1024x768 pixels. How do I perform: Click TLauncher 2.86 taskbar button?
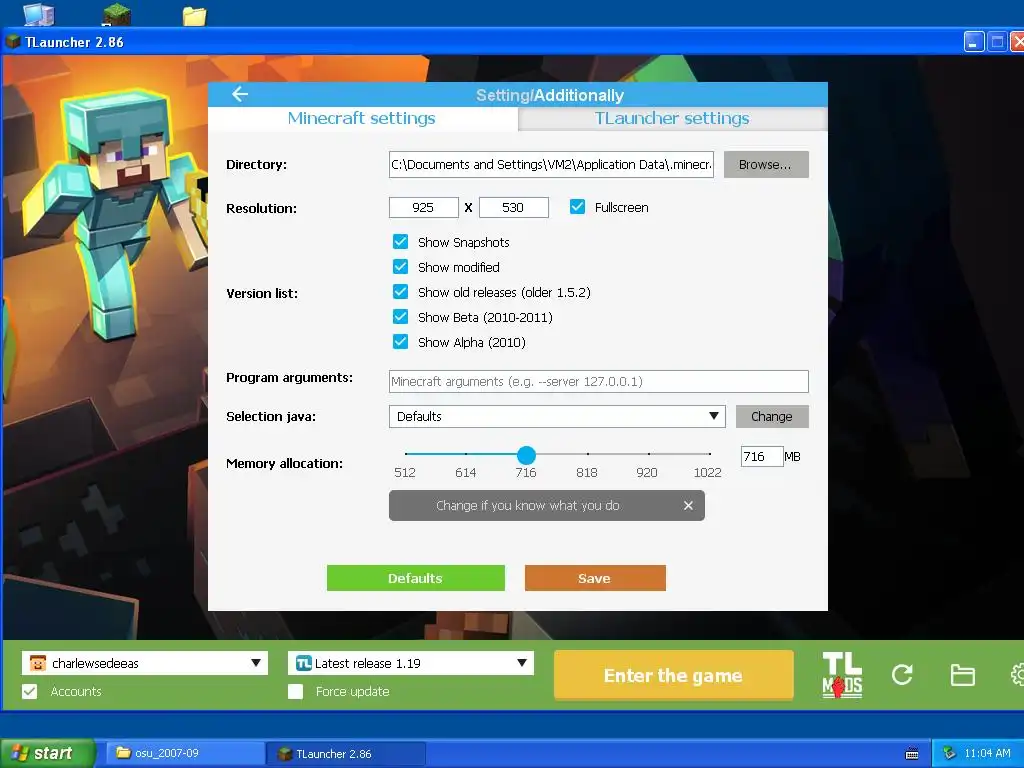(346, 754)
